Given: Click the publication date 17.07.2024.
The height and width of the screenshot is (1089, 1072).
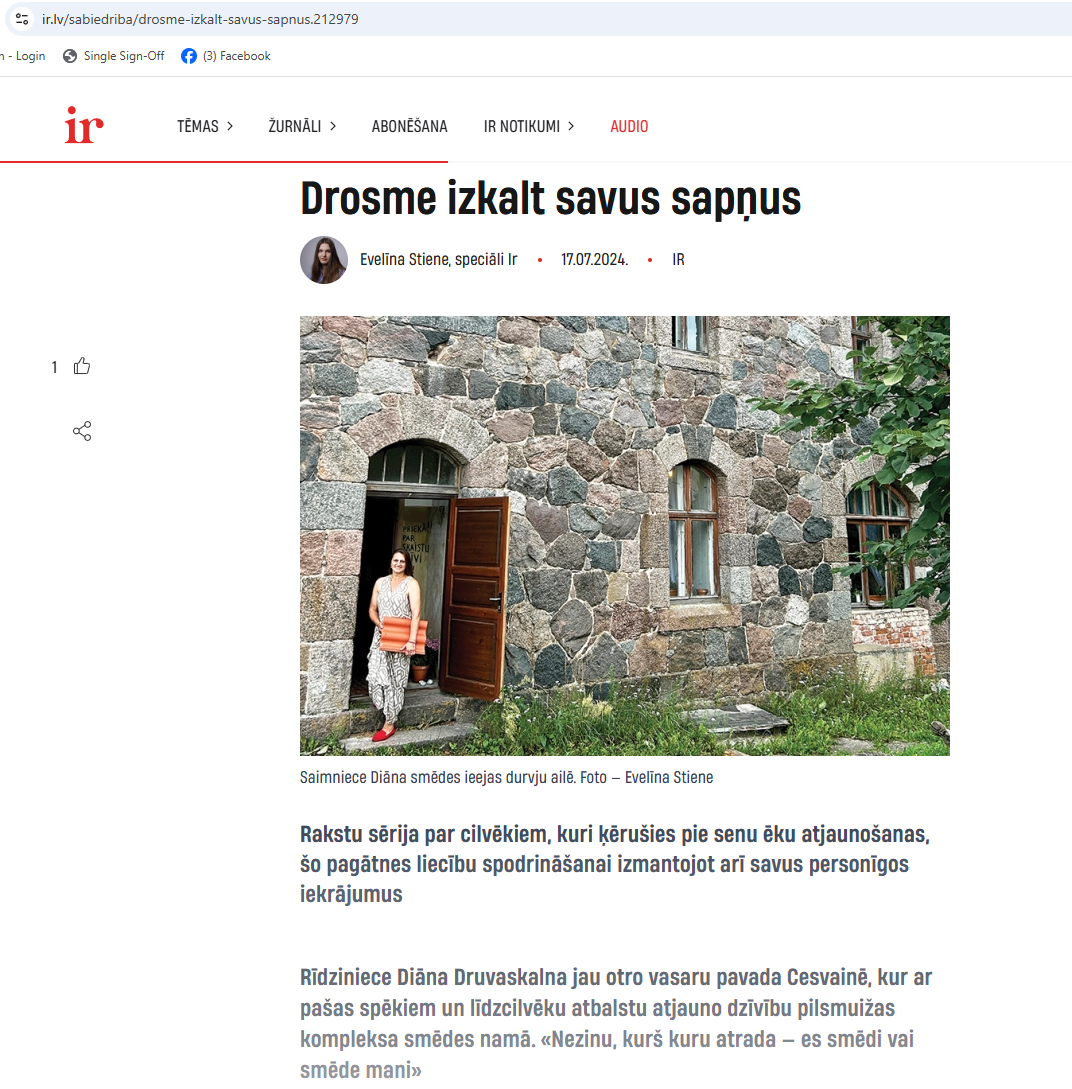Looking at the screenshot, I should (x=594, y=260).
